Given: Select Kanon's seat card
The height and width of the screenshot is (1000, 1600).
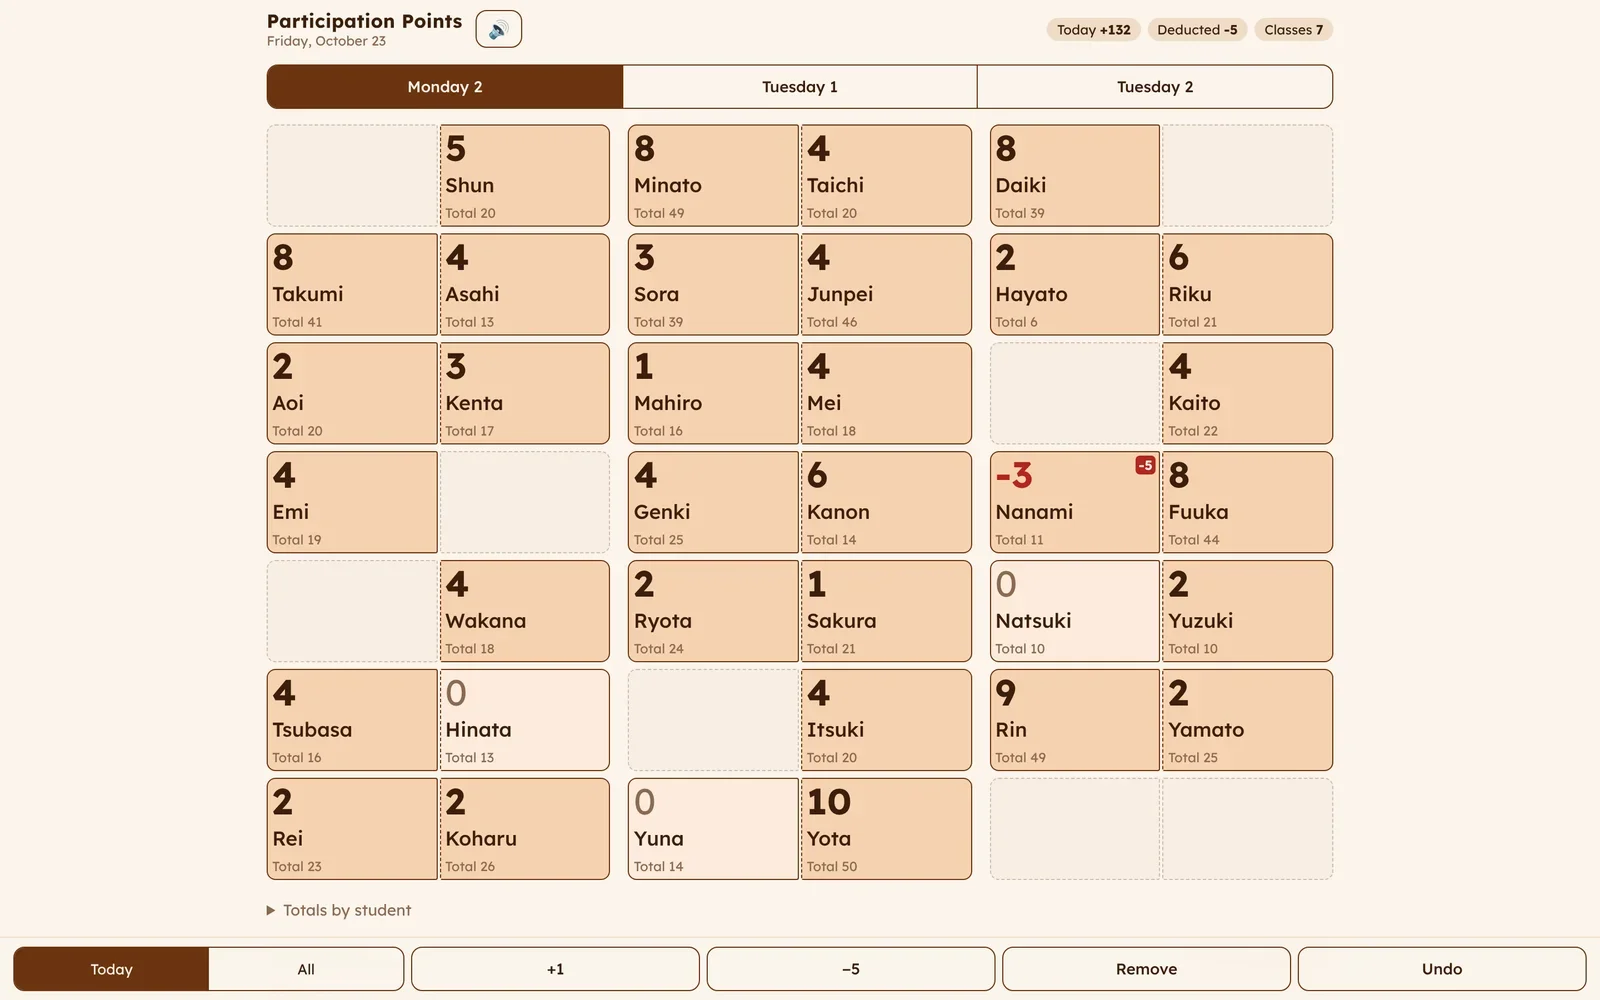Looking at the screenshot, I should (x=886, y=502).
